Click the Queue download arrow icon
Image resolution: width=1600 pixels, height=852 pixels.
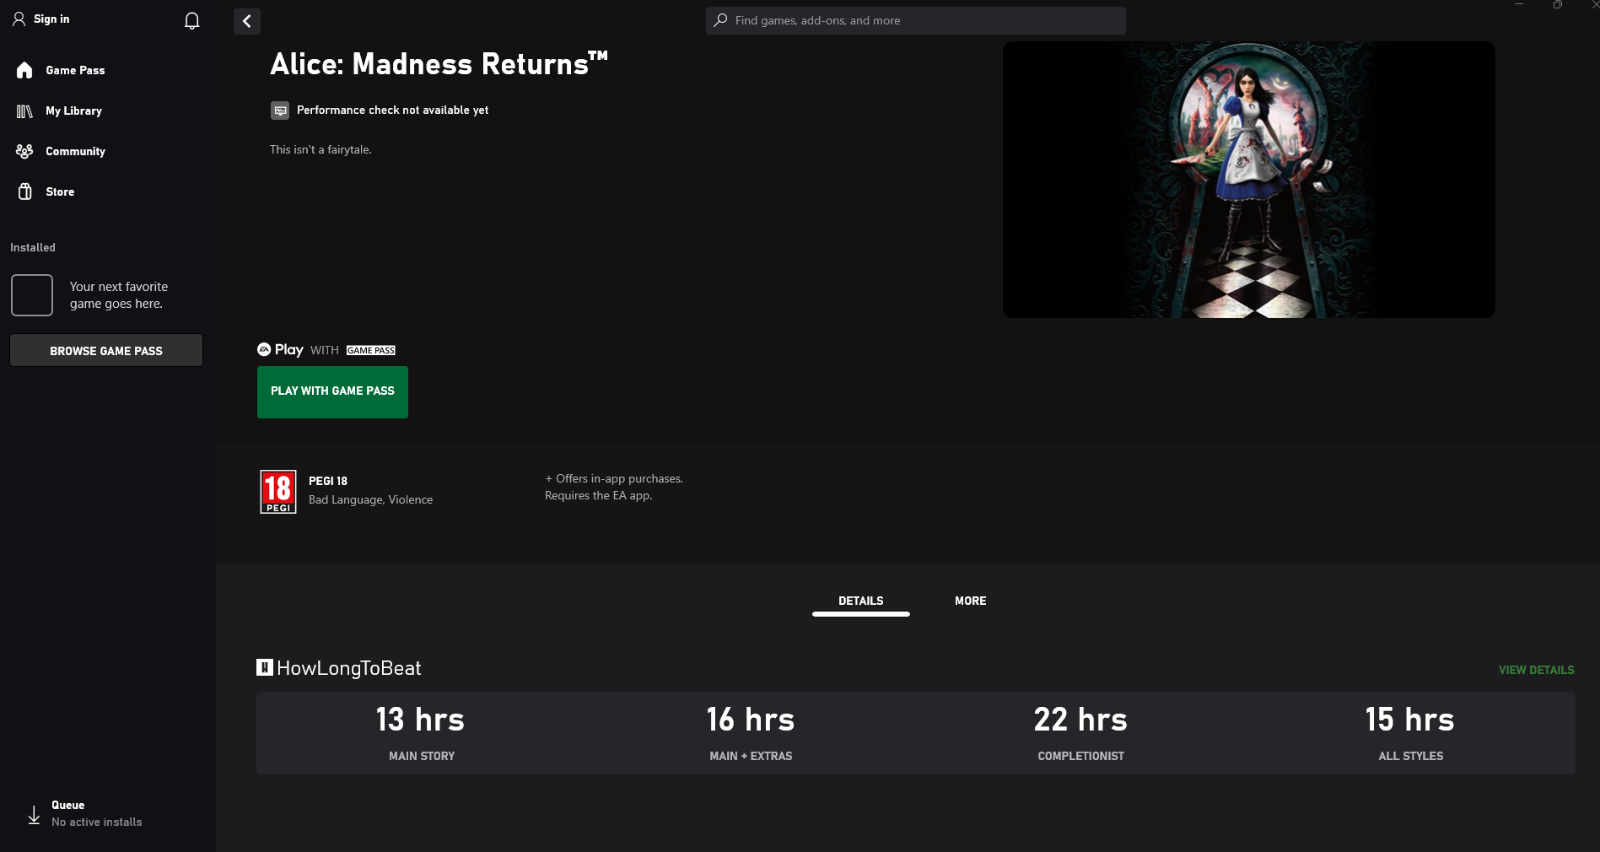click(34, 815)
